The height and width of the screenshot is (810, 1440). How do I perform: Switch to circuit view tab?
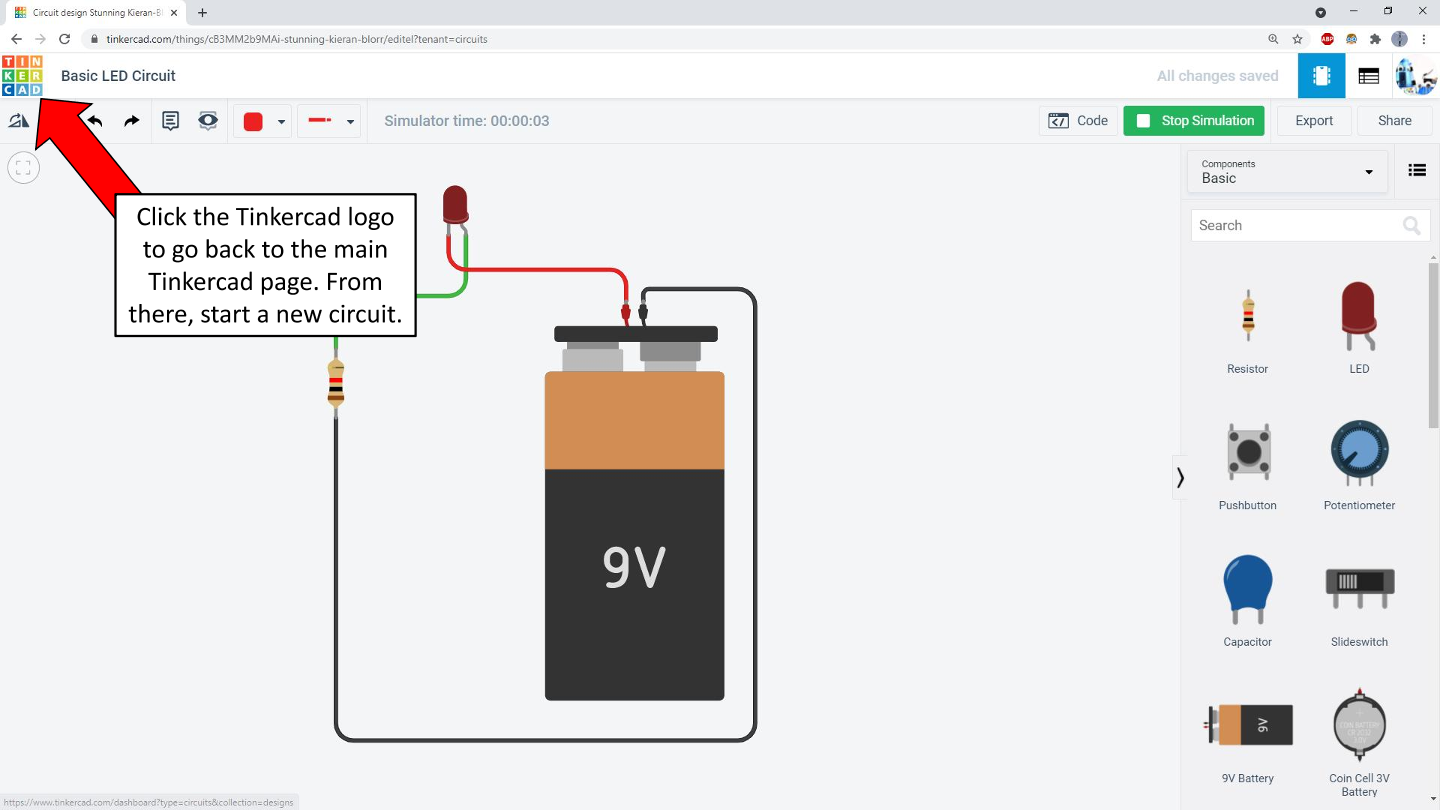[1321, 76]
